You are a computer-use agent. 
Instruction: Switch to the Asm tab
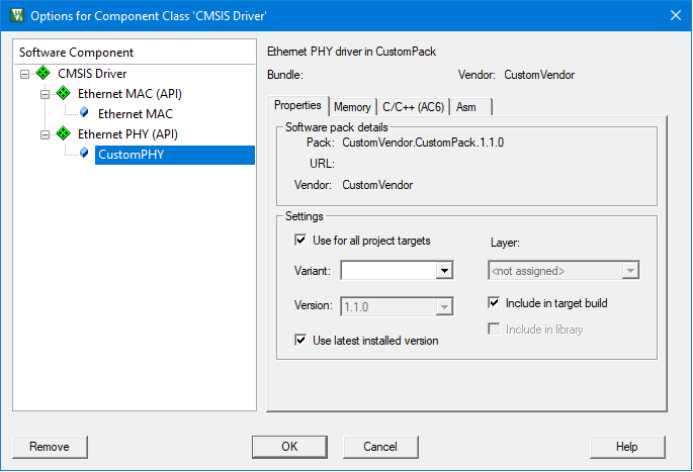[x=467, y=107]
